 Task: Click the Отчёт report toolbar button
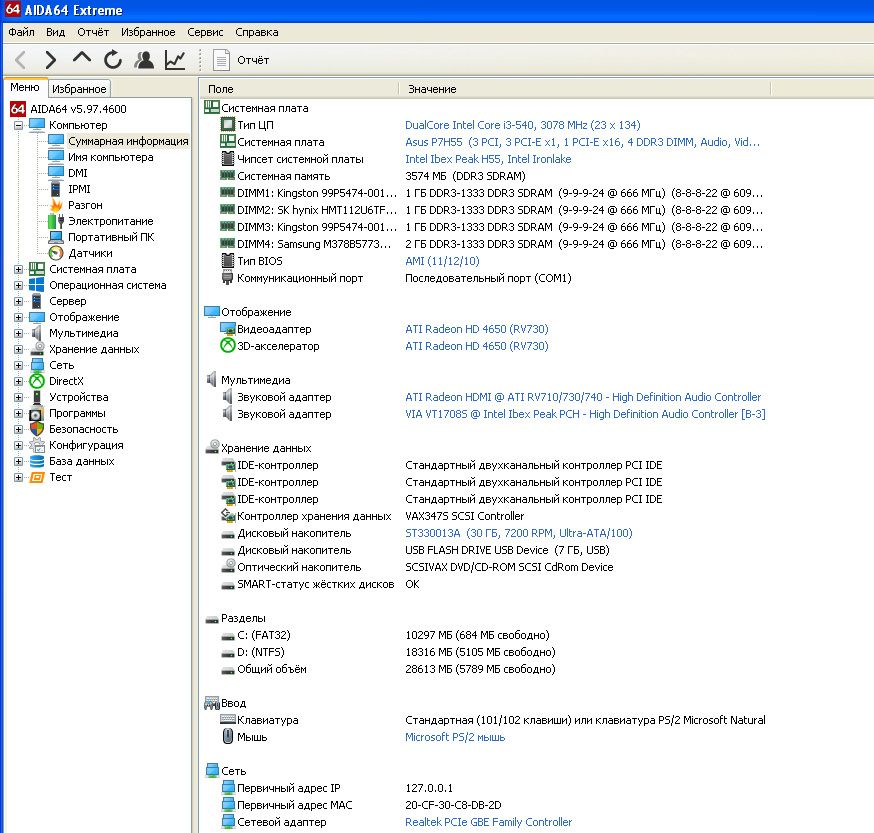coord(241,60)
